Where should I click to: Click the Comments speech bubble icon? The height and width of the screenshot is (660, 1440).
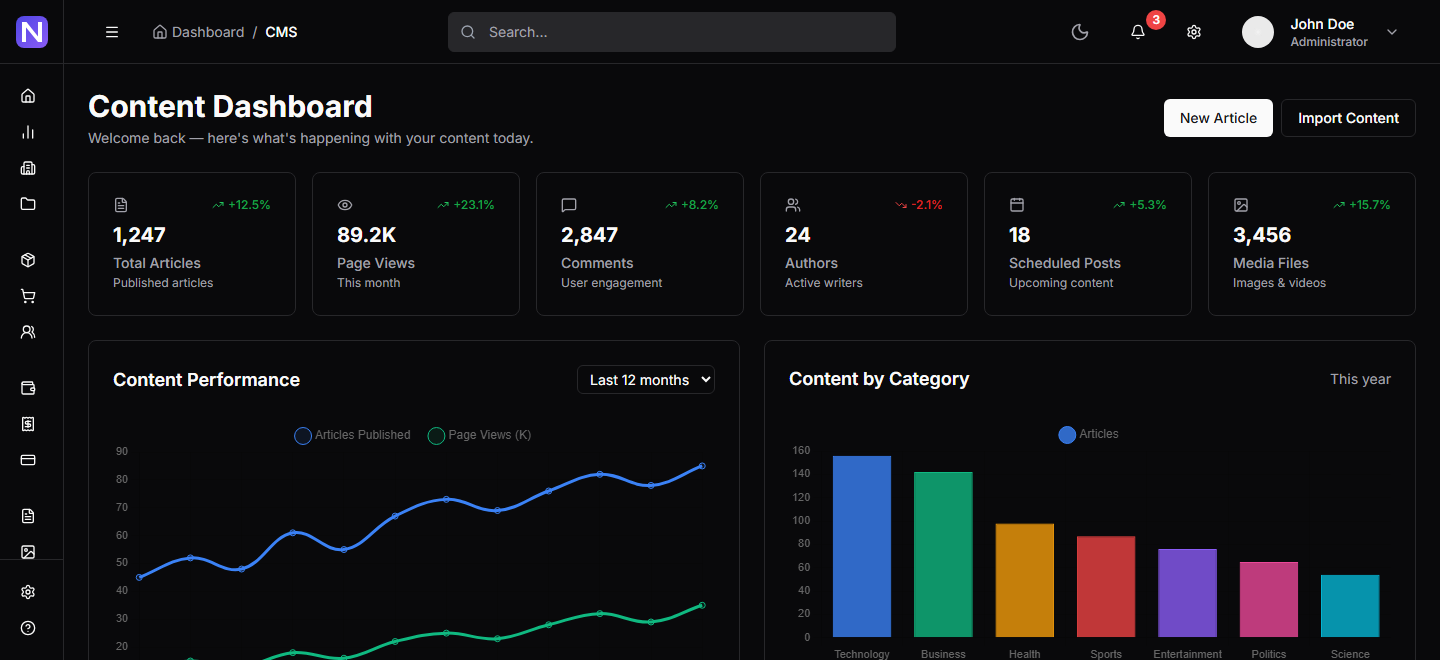(569, 205)
